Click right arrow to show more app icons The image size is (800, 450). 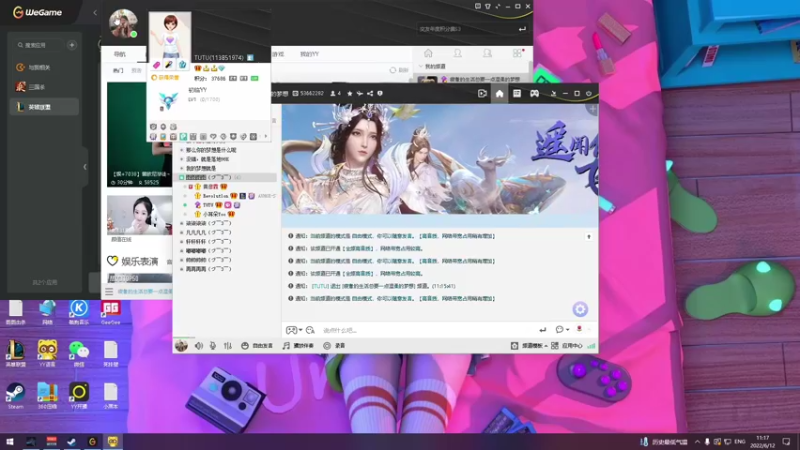click(266, 136)
